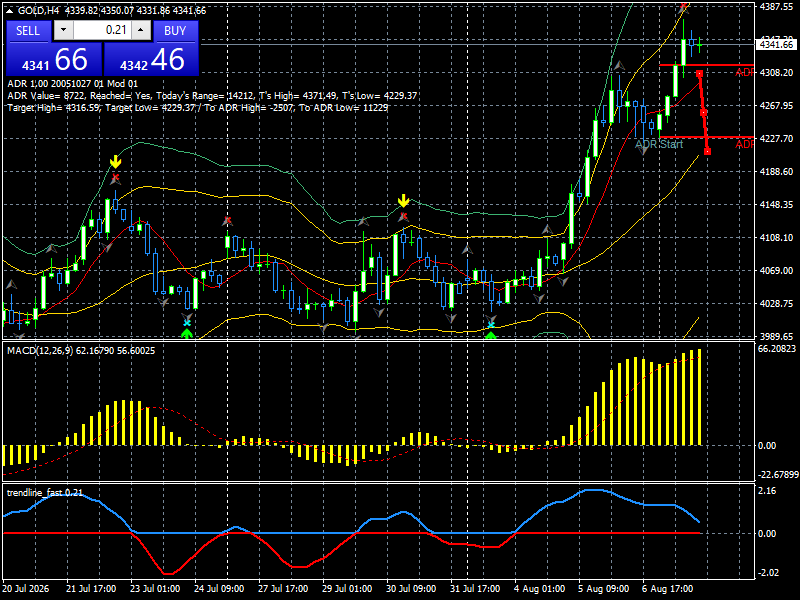800x600 pixels.
Task: Select the green up arrow near 24 Jul low
Action: click(x=187, y=334)
